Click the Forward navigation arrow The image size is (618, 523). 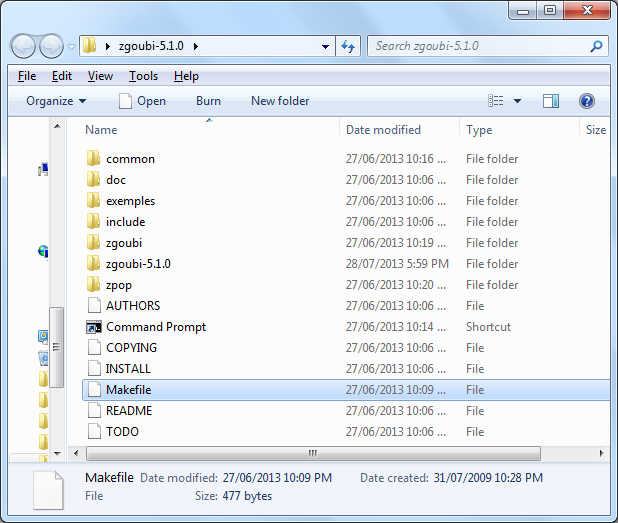pos(51,47)
